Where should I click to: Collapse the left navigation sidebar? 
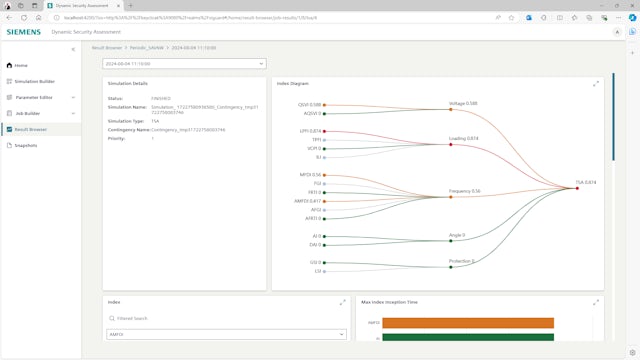(73, 49)
